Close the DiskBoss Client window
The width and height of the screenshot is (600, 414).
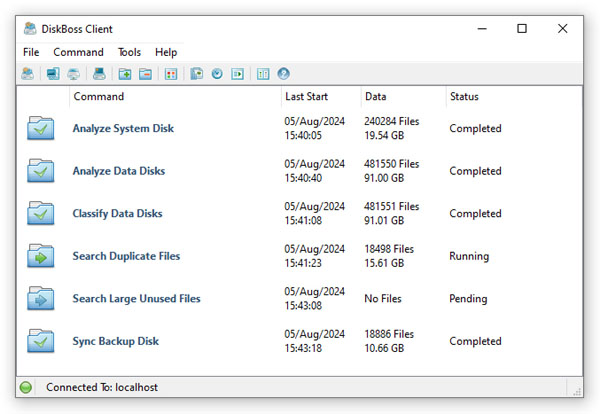click(562, 29)
